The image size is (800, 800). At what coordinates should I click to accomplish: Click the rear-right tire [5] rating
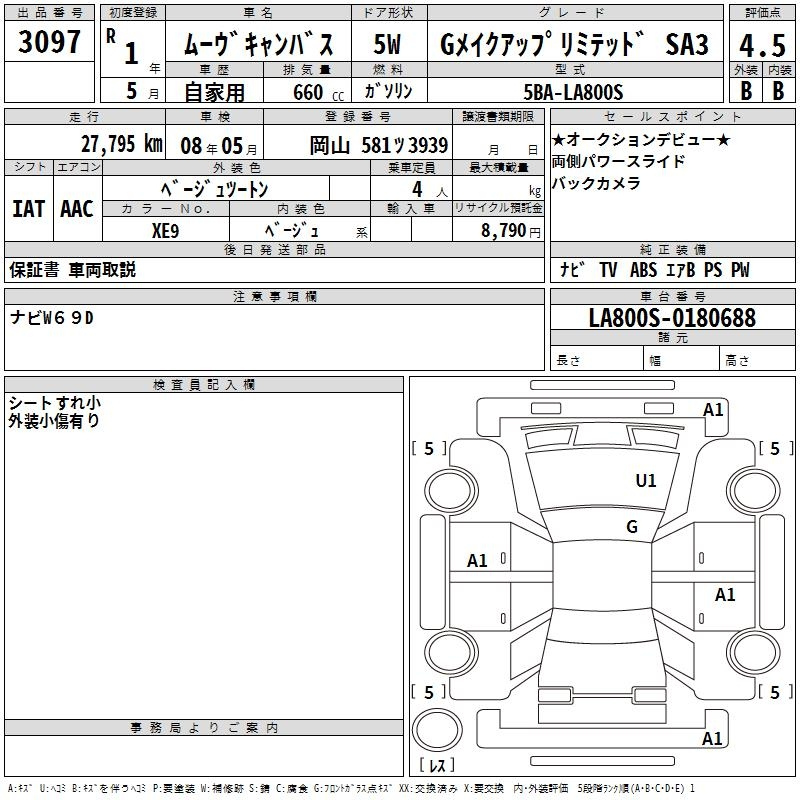coord(775,692)
